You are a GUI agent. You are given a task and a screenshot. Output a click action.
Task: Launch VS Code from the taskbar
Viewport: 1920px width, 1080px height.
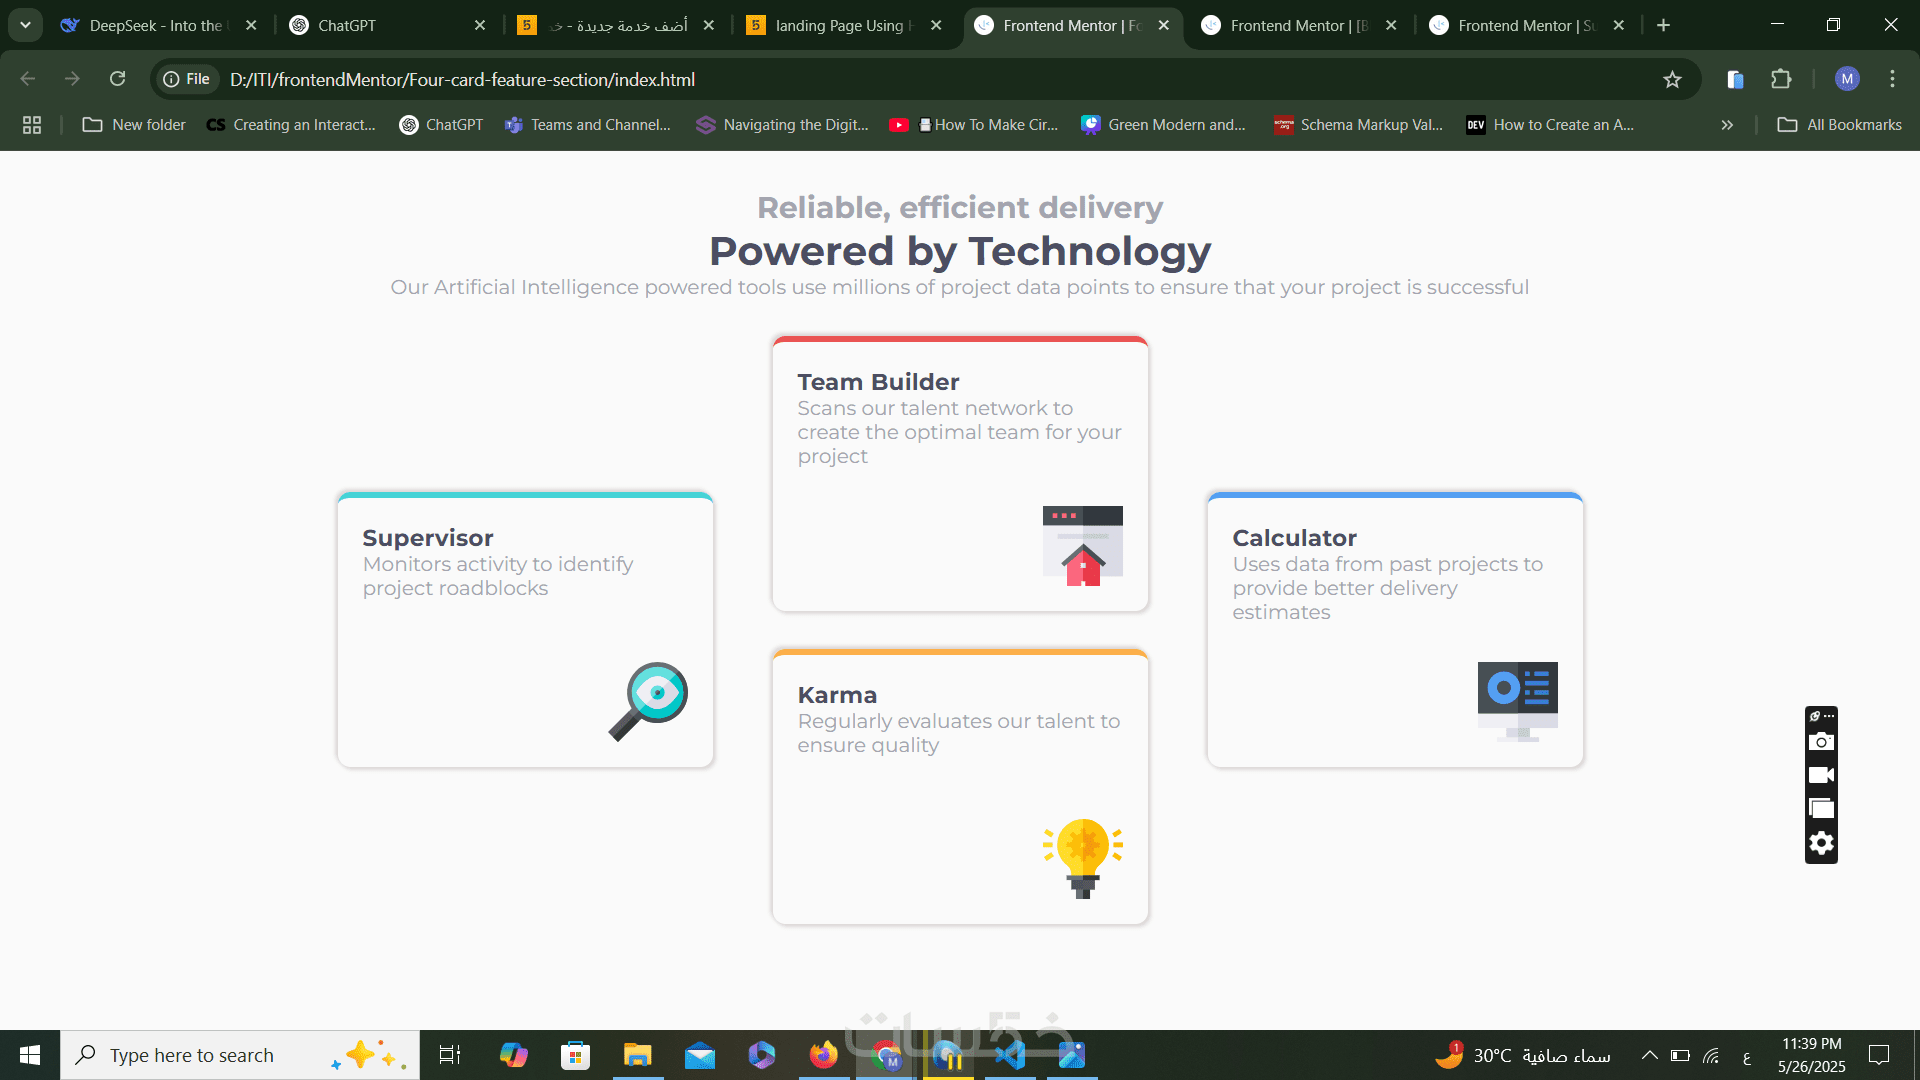1010,1054
